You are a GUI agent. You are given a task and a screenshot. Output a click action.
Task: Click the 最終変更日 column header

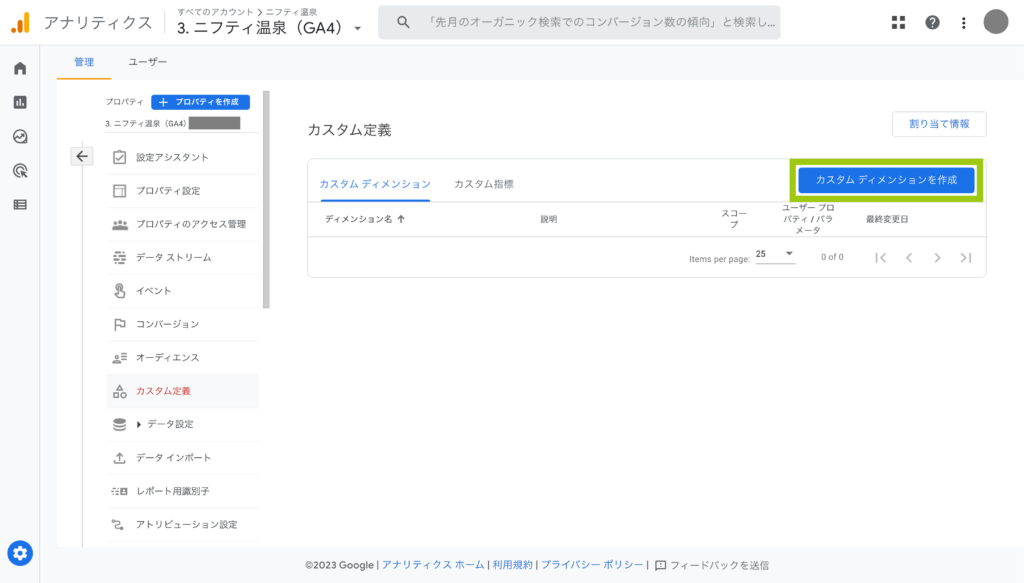(887, 219)
